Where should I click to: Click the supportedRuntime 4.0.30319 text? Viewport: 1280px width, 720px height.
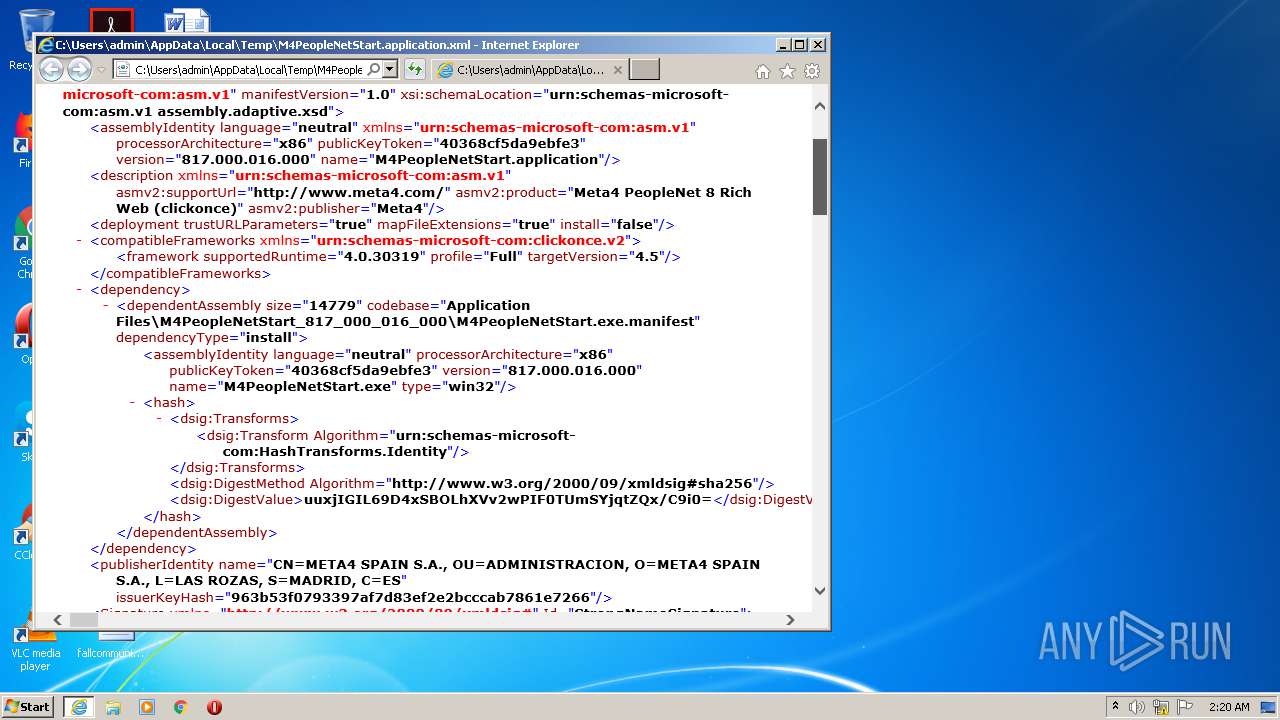click(378, 257)
